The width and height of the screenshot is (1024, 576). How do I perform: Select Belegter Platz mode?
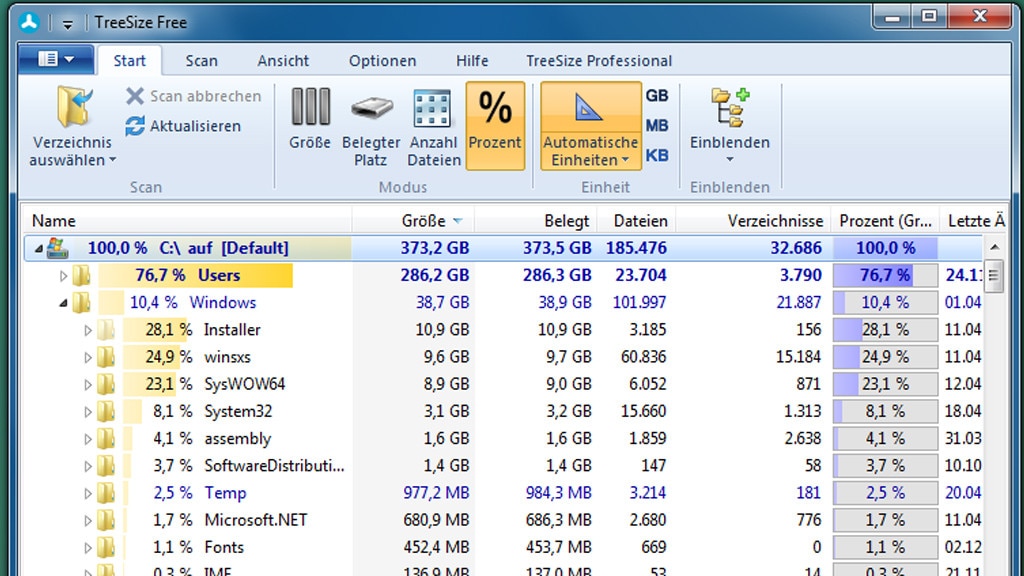[x=370, y=128]
